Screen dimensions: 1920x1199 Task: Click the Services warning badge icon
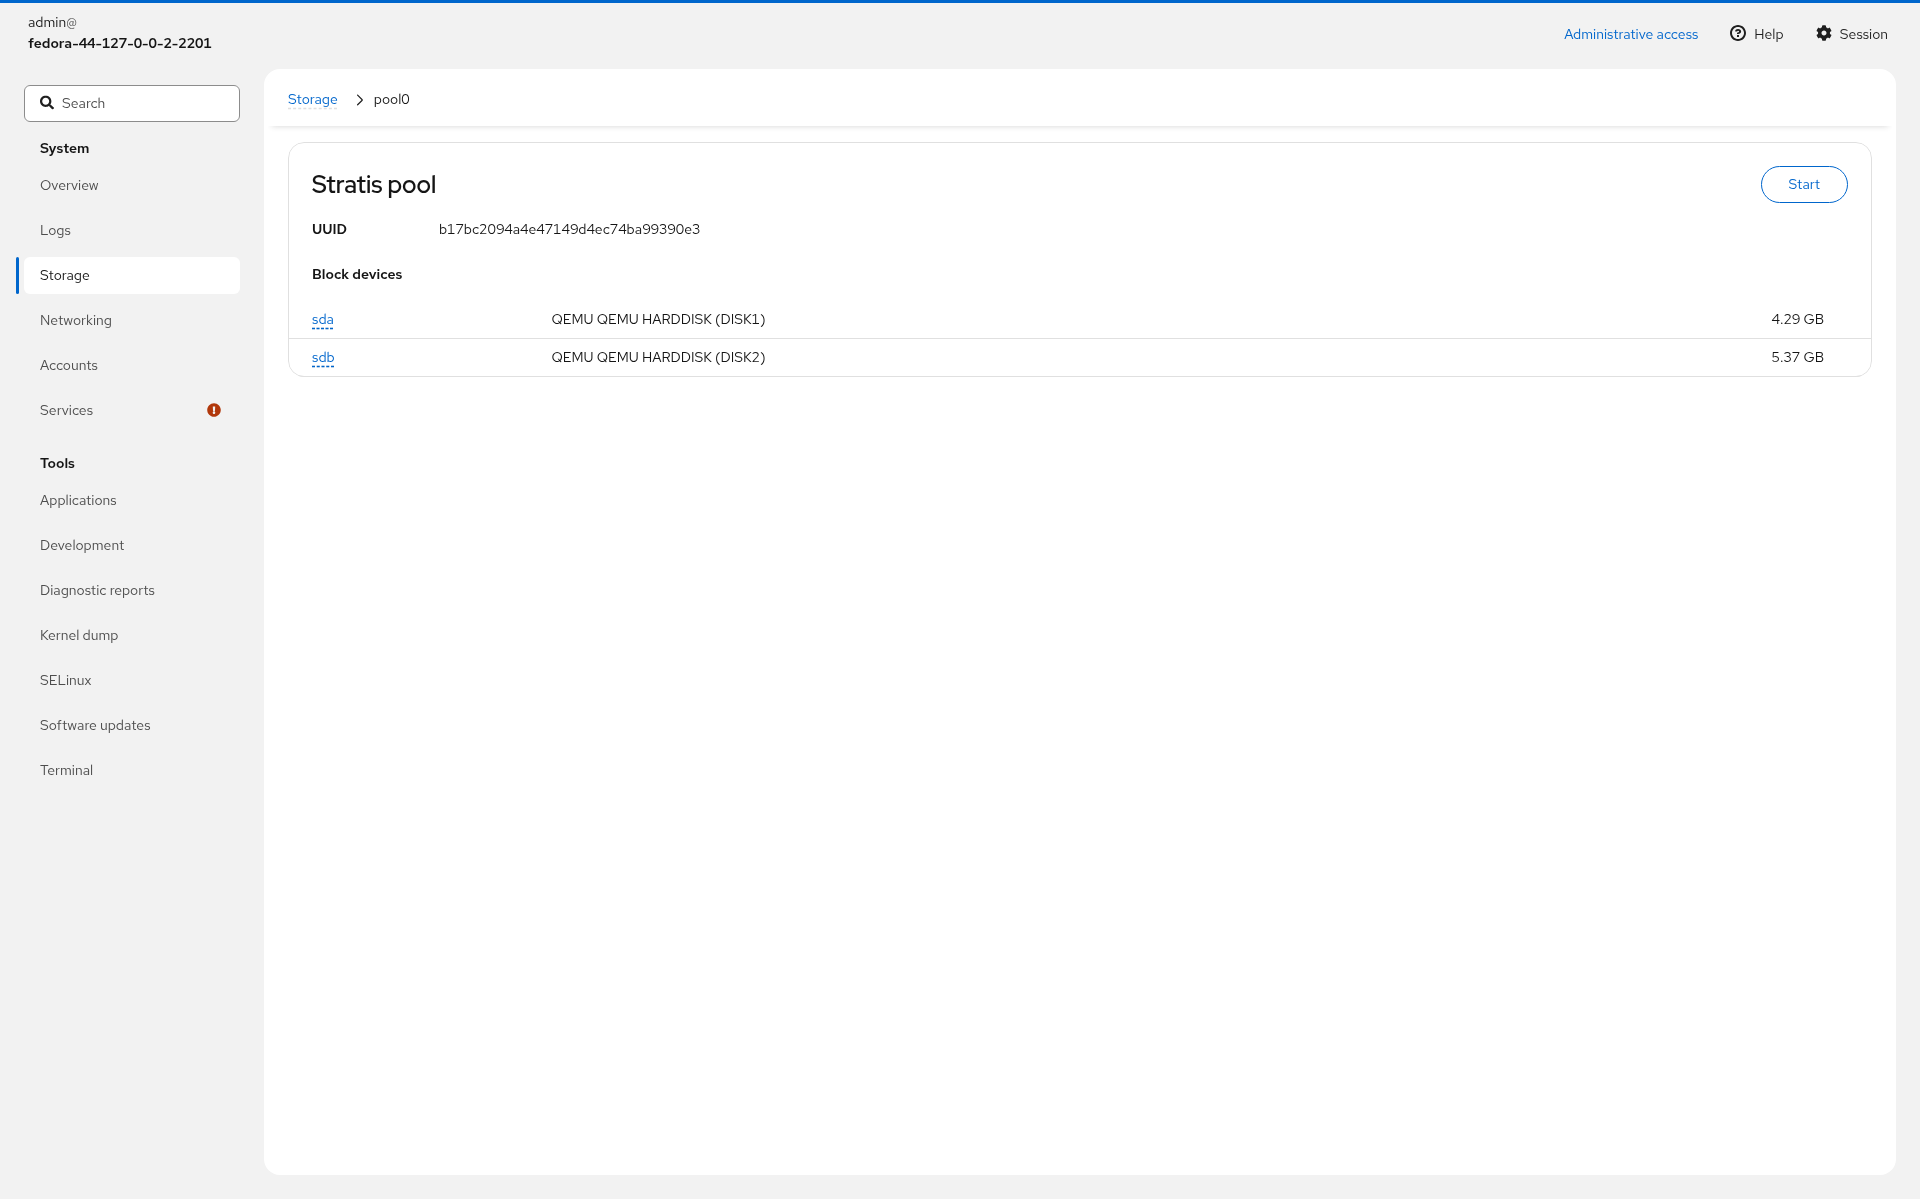pos(214,410)
